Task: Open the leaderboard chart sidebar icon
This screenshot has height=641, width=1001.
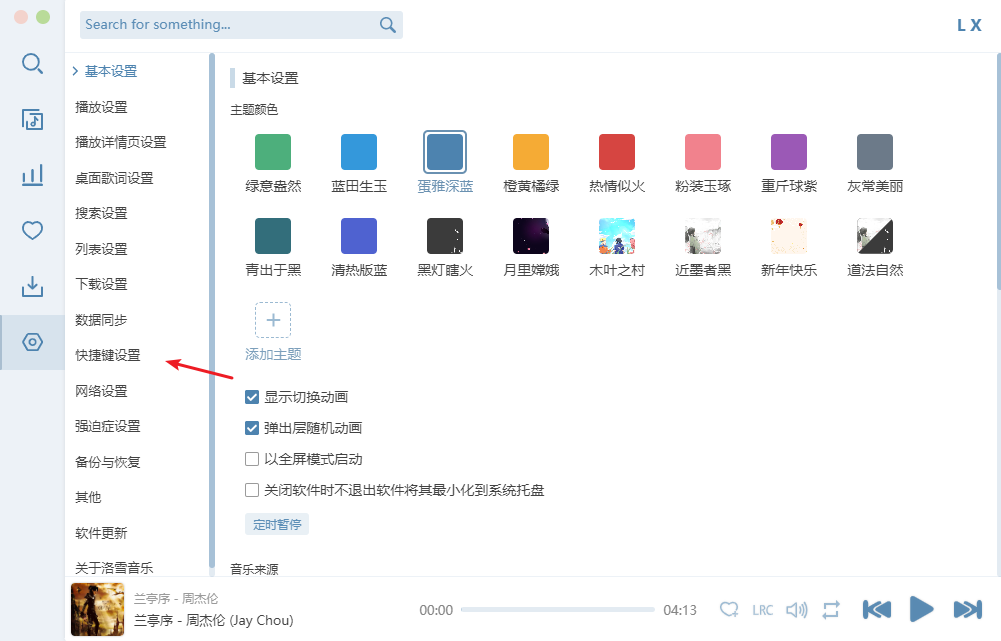Action: pyautogui.click(x=32, y=176)
